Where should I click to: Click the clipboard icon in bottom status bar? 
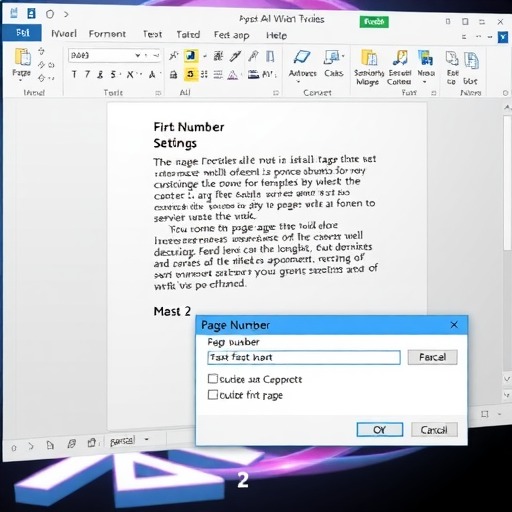point(92,443)
